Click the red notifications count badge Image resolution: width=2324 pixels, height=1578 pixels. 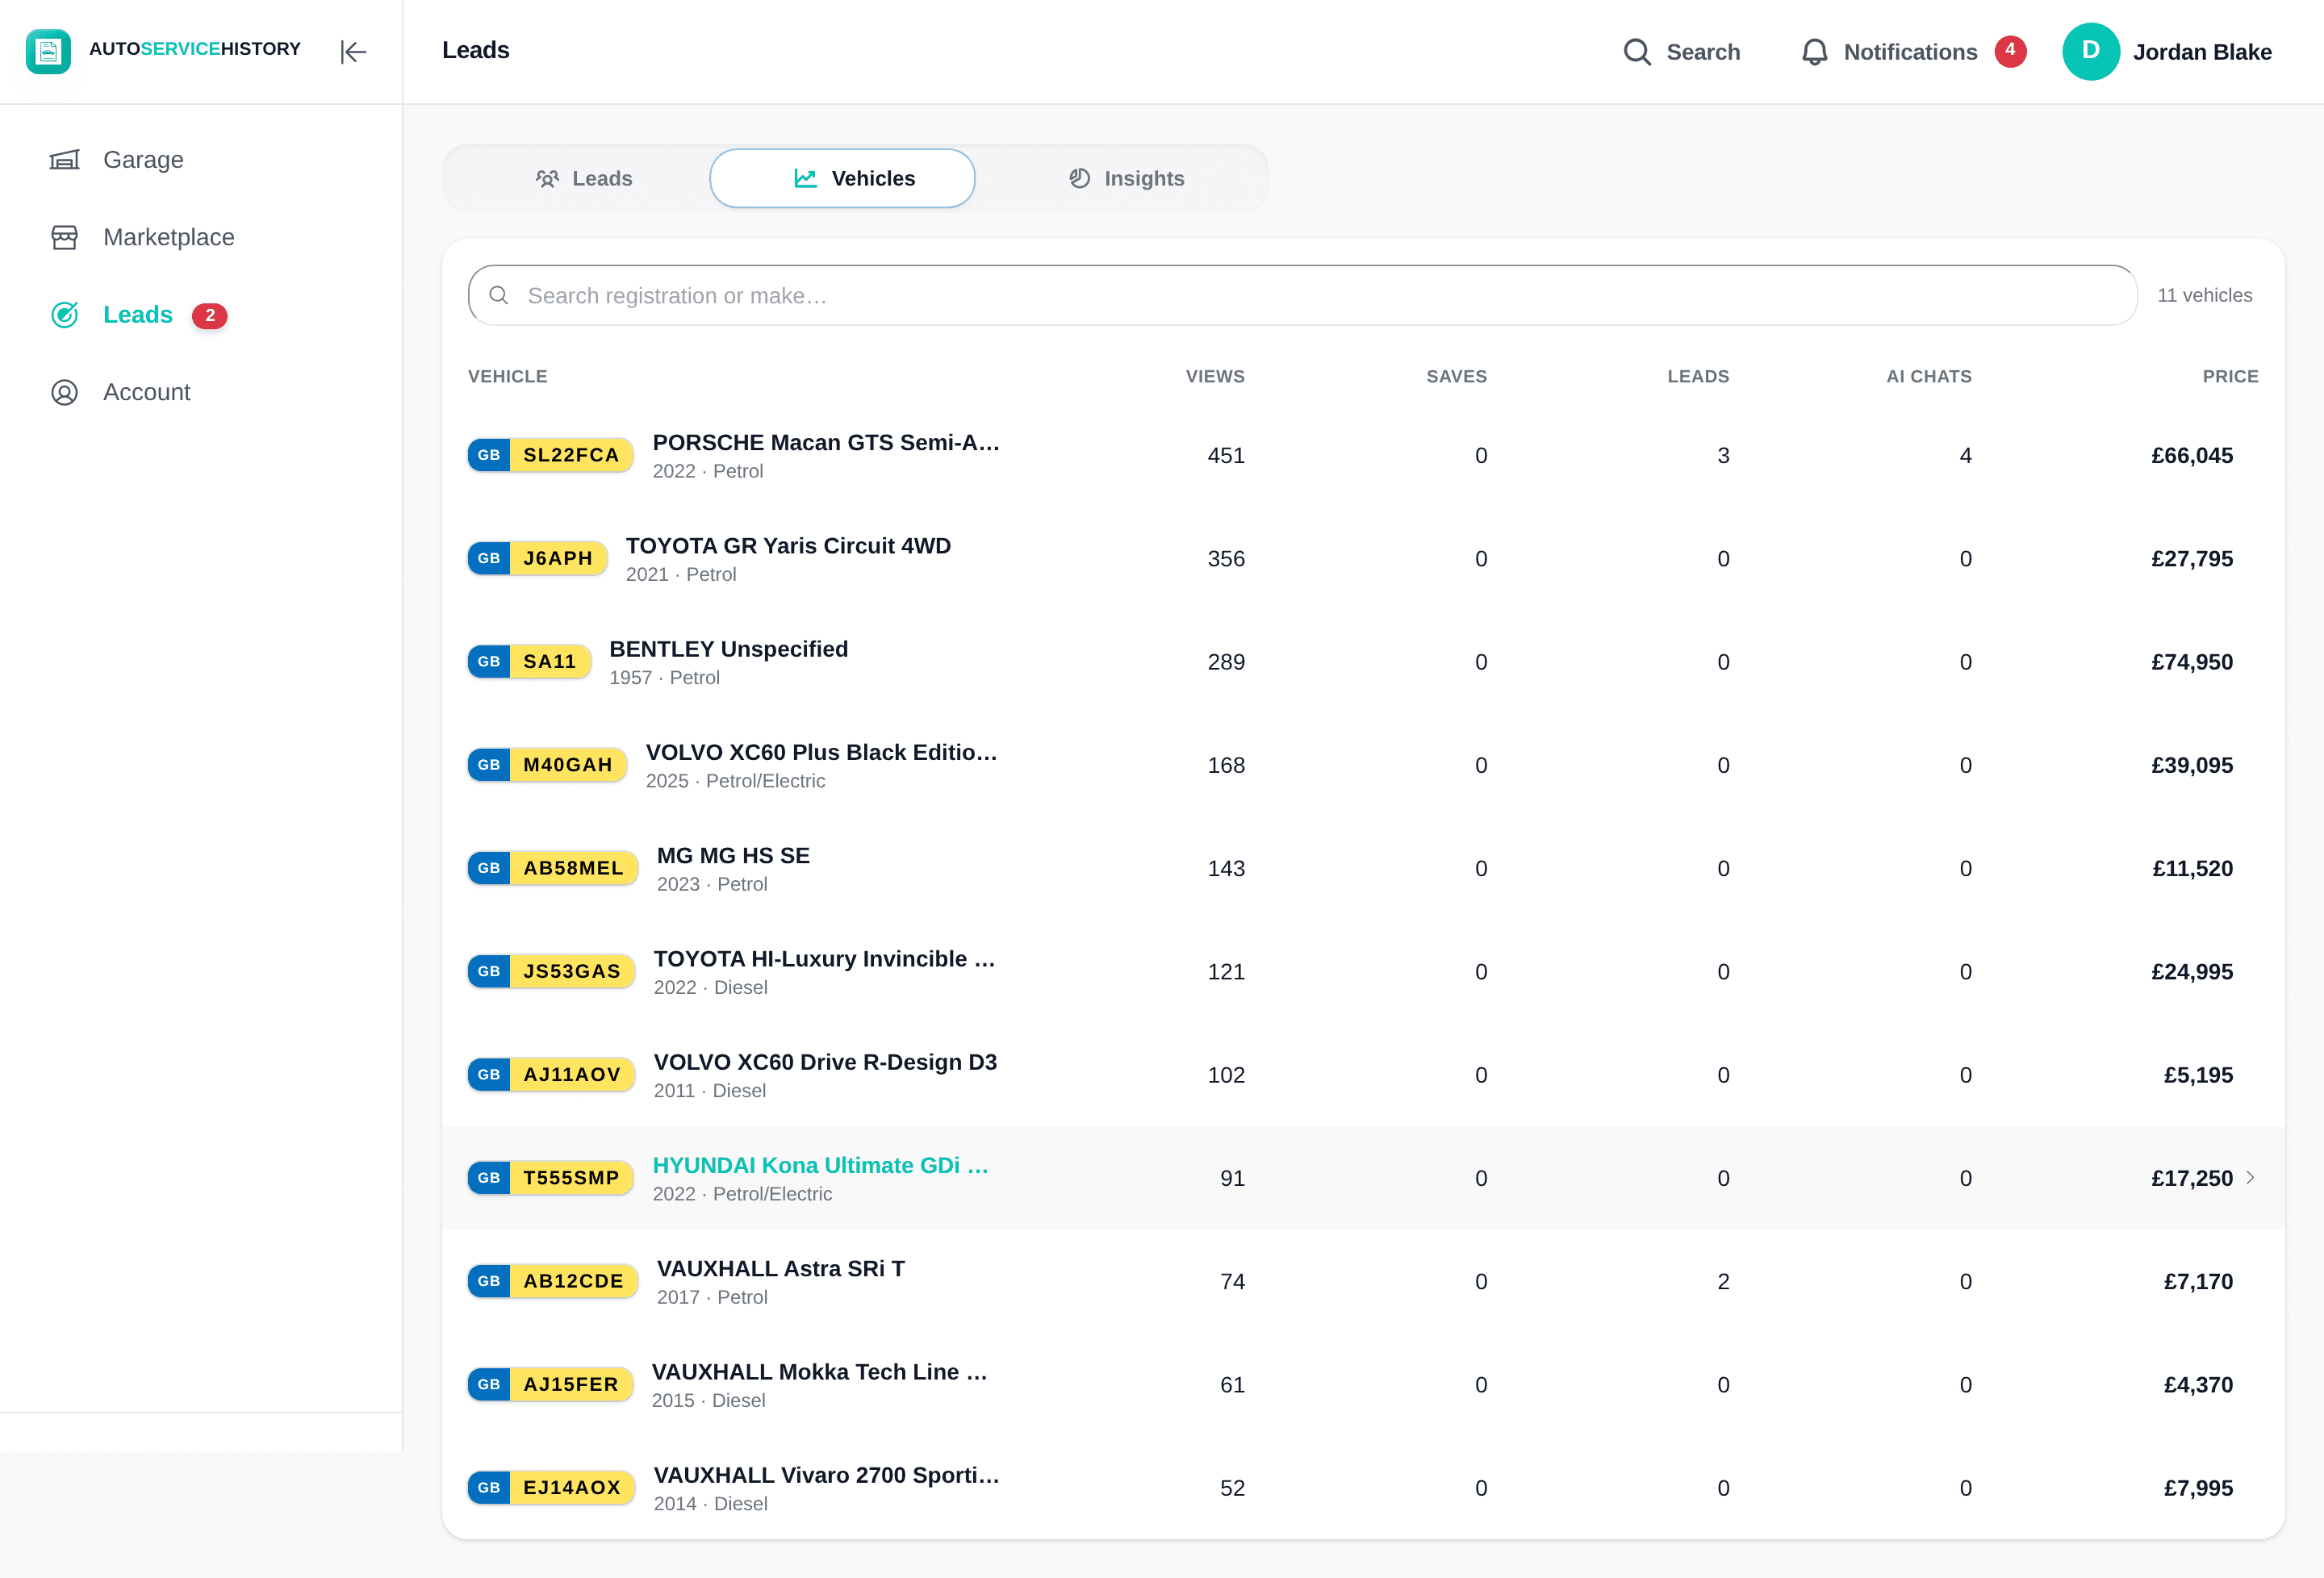2010,51
